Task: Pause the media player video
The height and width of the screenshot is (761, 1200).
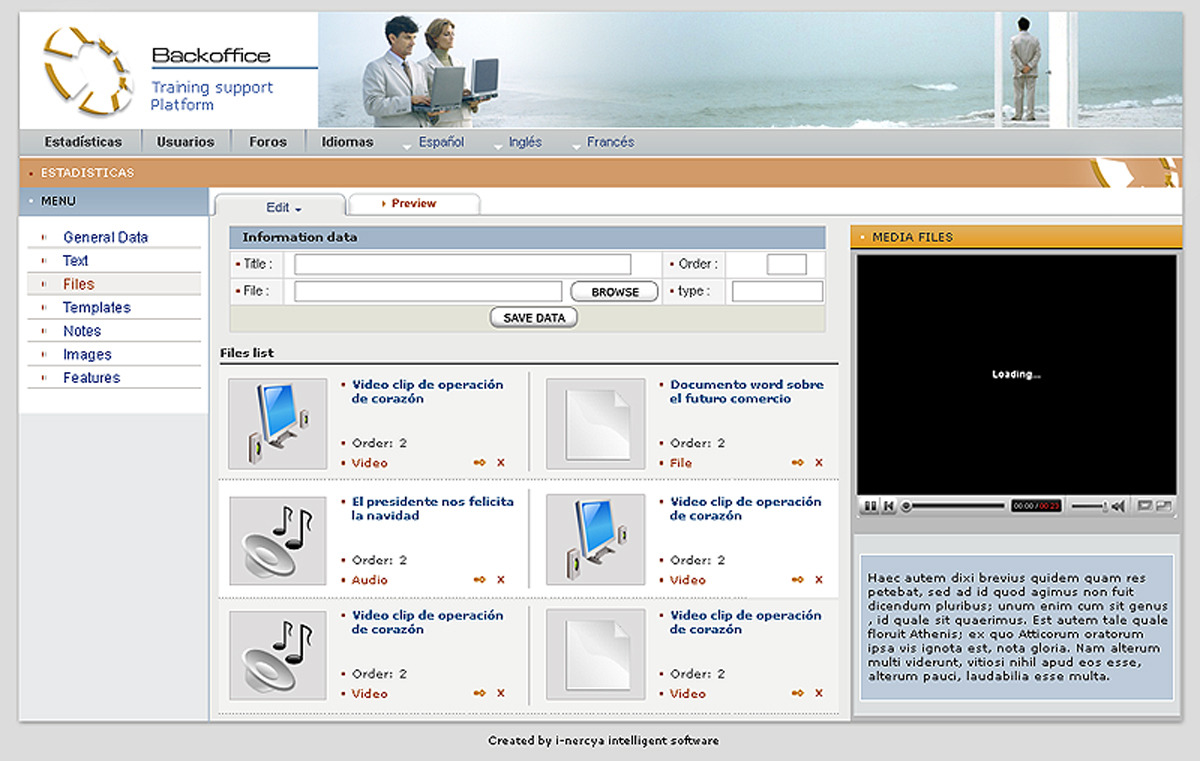Action: [x=870, y=507]
